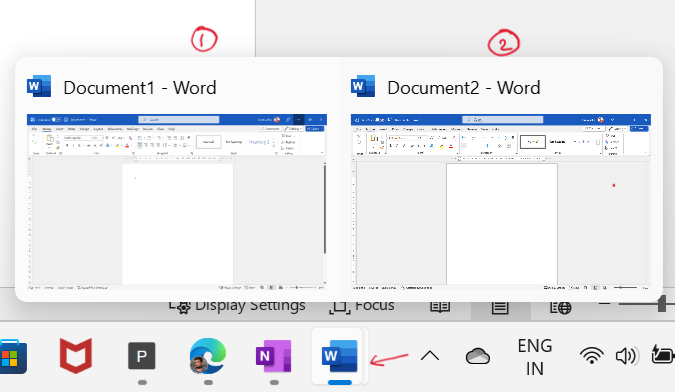Open the dark P app taskbar icon
675x392 pixels.
[x=142, y=356]
